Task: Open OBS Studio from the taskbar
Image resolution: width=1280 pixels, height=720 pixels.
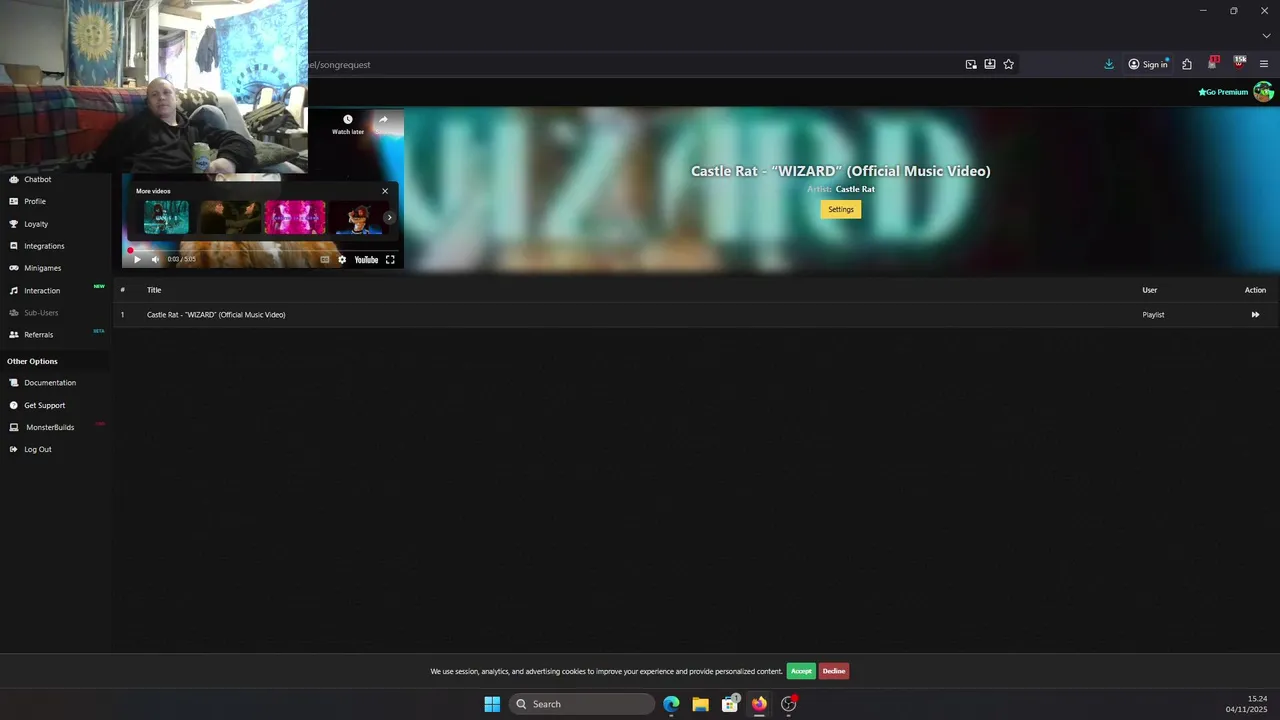Action: (x=789, y=704)
